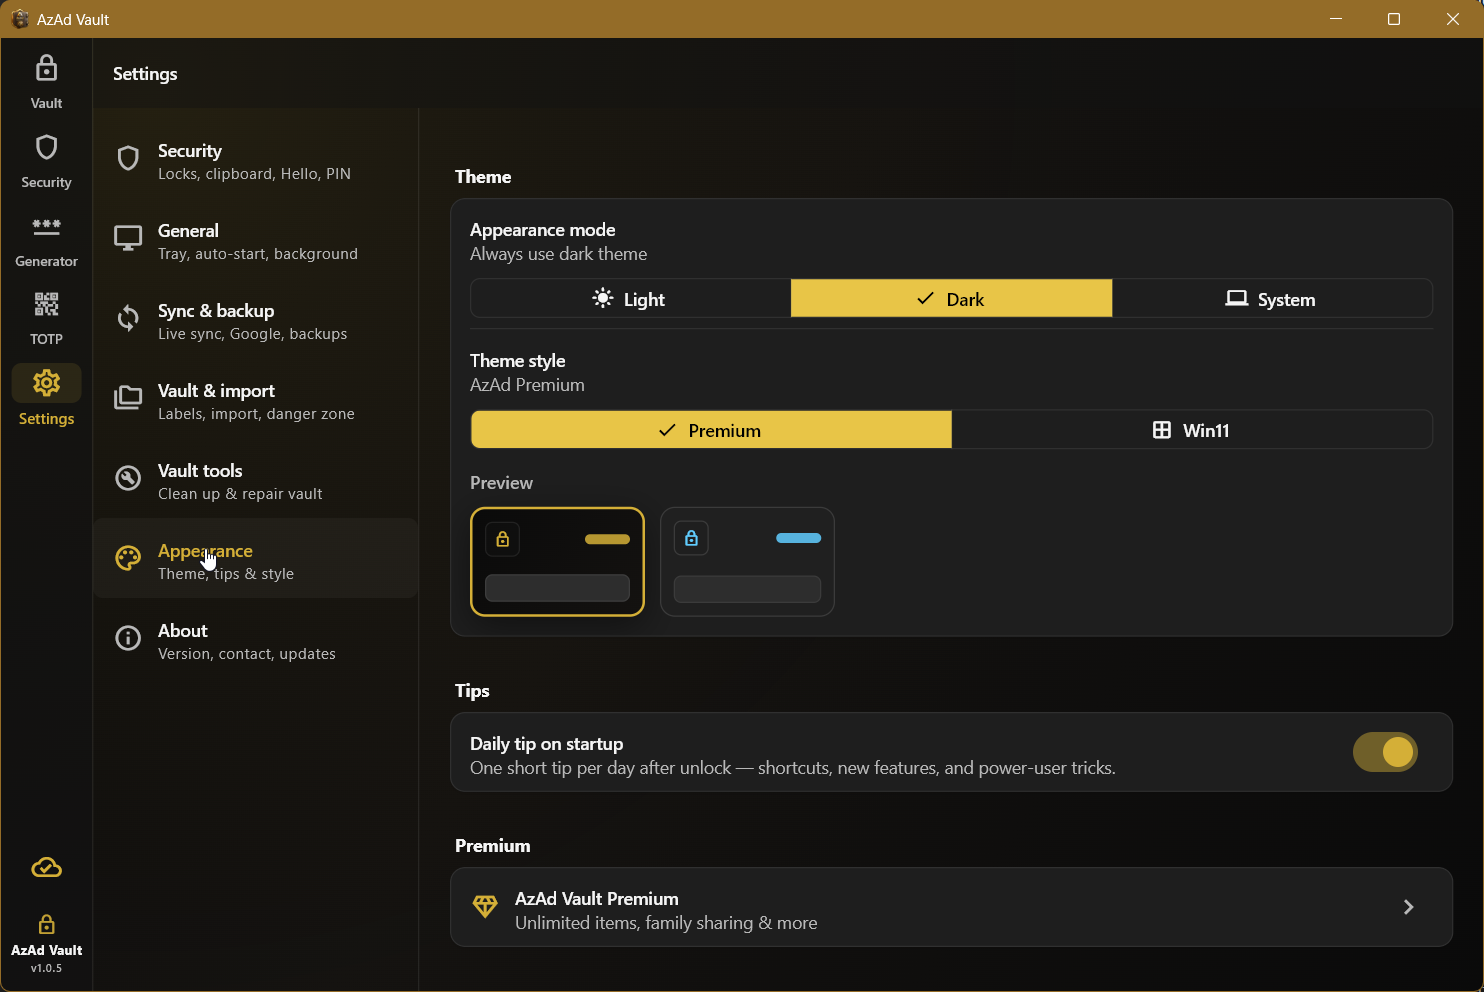The height and width of the screenshot is (992, 1484).
Task: Click the 'Theme' section heading
Action: click(483, 177)
